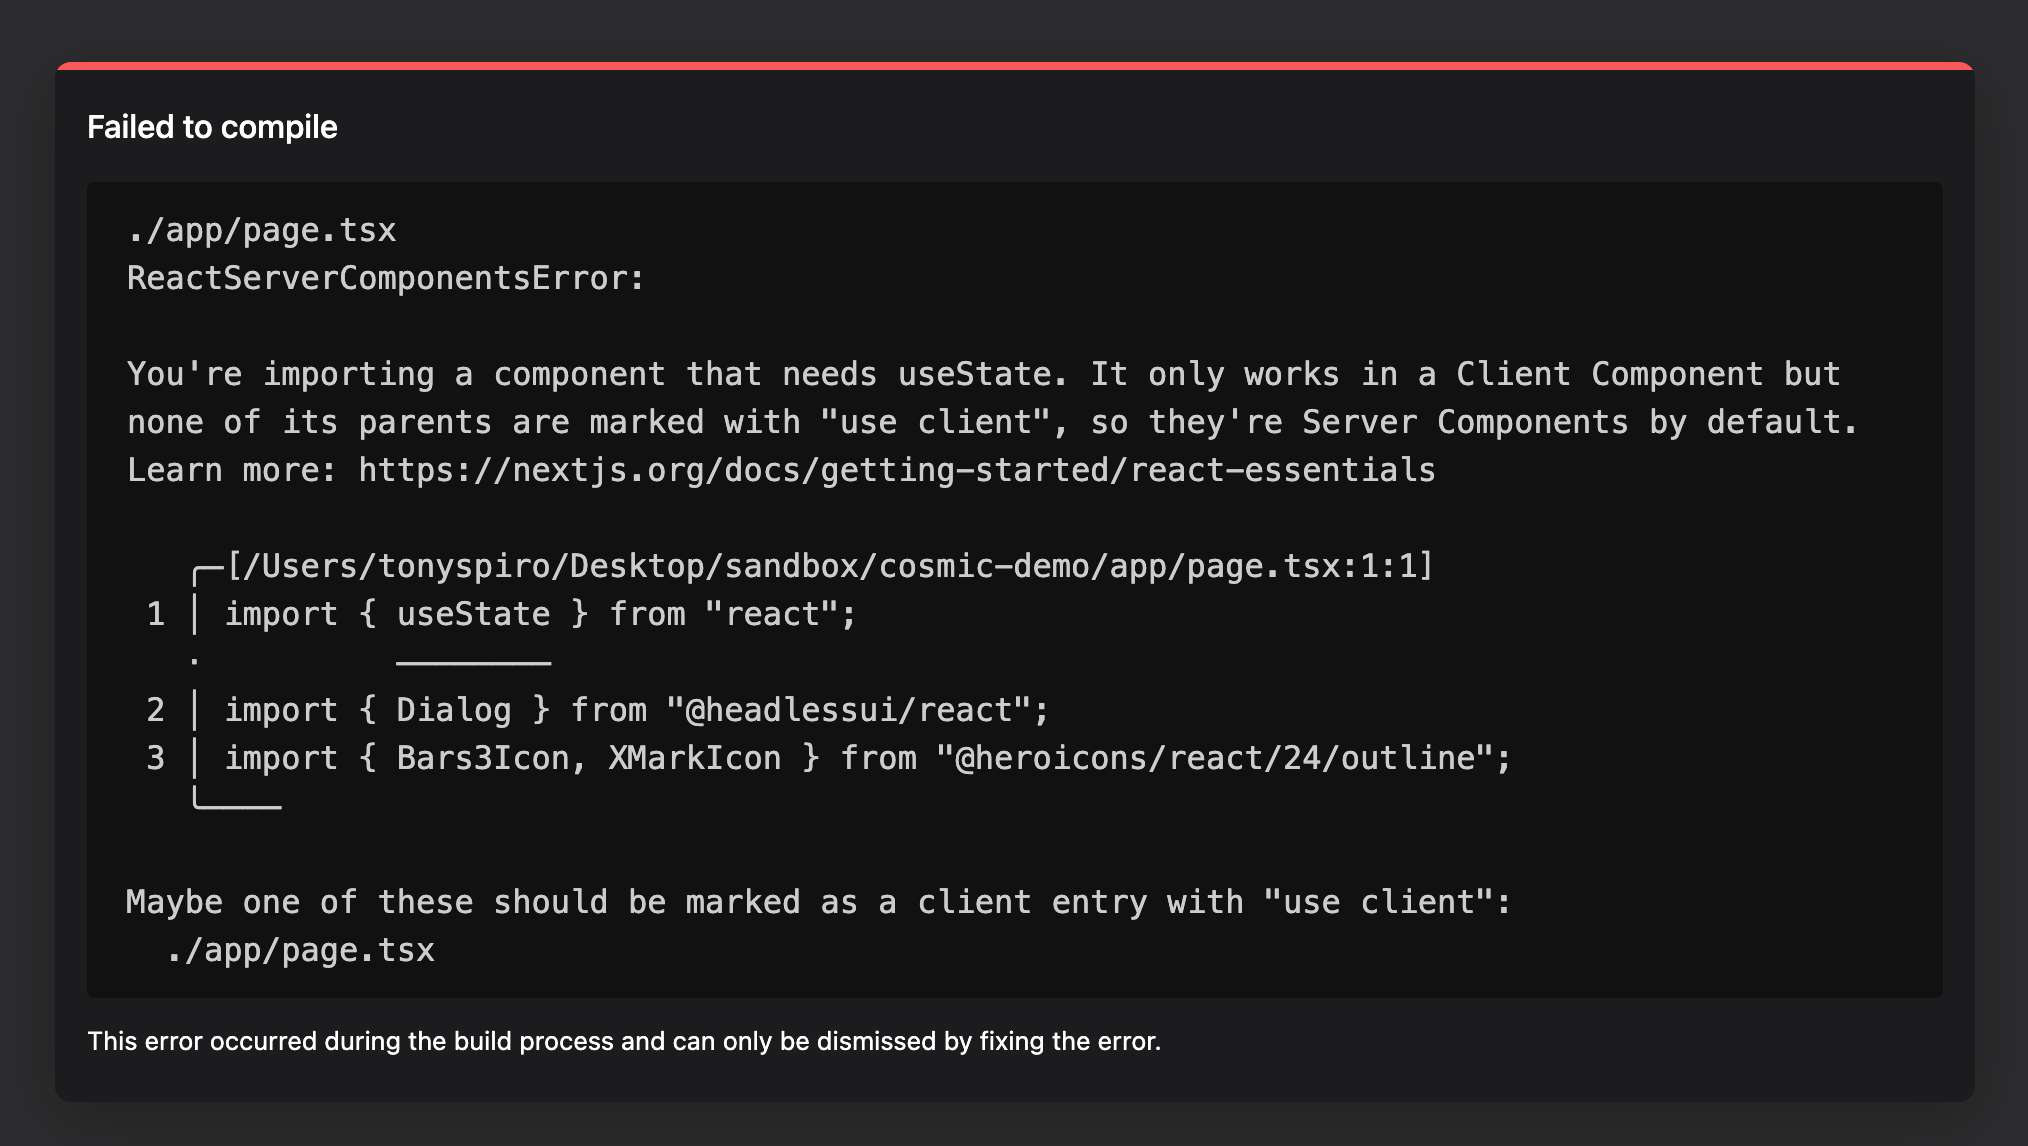The width and height of the screenshot is (2028, 1146).
Task: Click the "Maybe one of these" hint line
Action: tap(819, 902)
